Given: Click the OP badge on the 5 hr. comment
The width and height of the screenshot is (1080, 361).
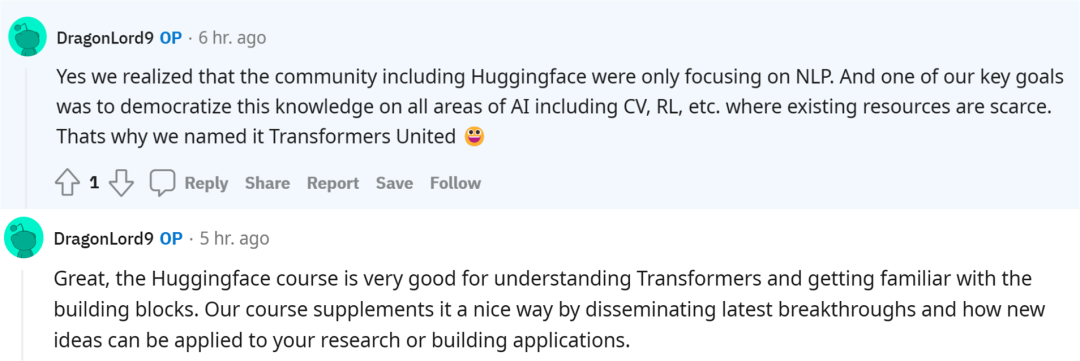Looking at the screenshot, I should pyautogui.click(x=171, y=238).
